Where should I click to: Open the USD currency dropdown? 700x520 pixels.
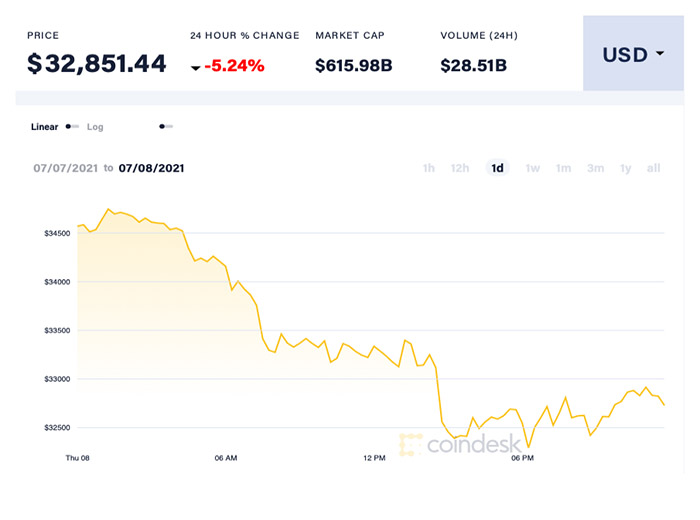click(633, 55)
